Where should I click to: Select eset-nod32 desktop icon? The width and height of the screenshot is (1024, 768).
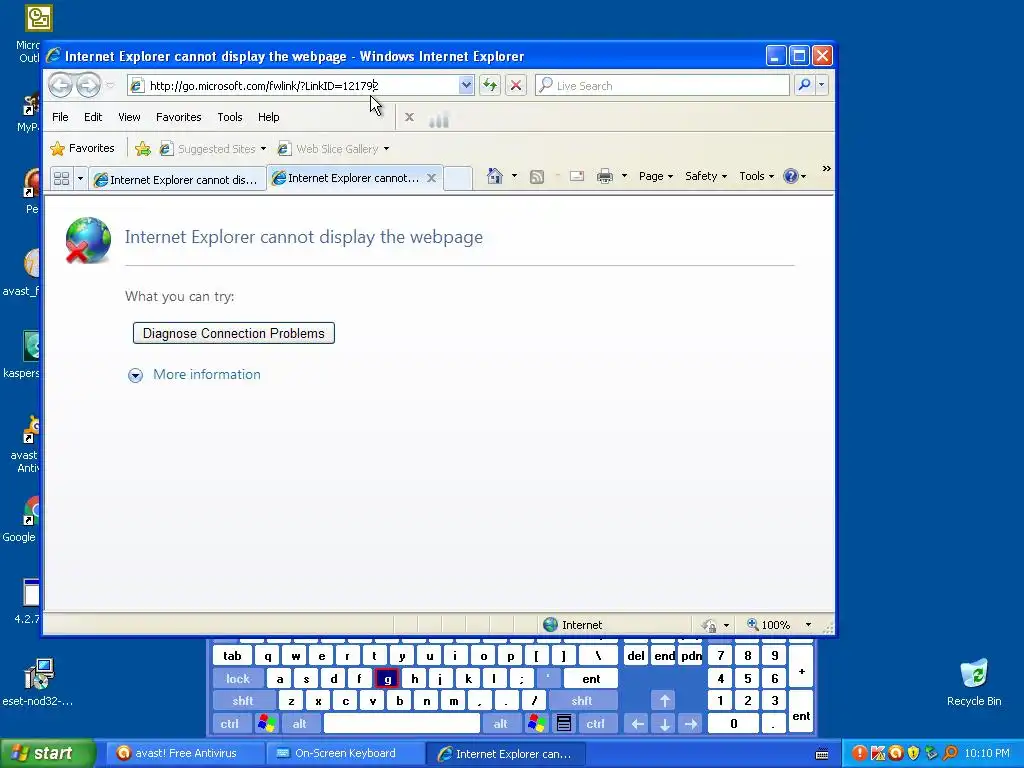[x=37, y=682]
